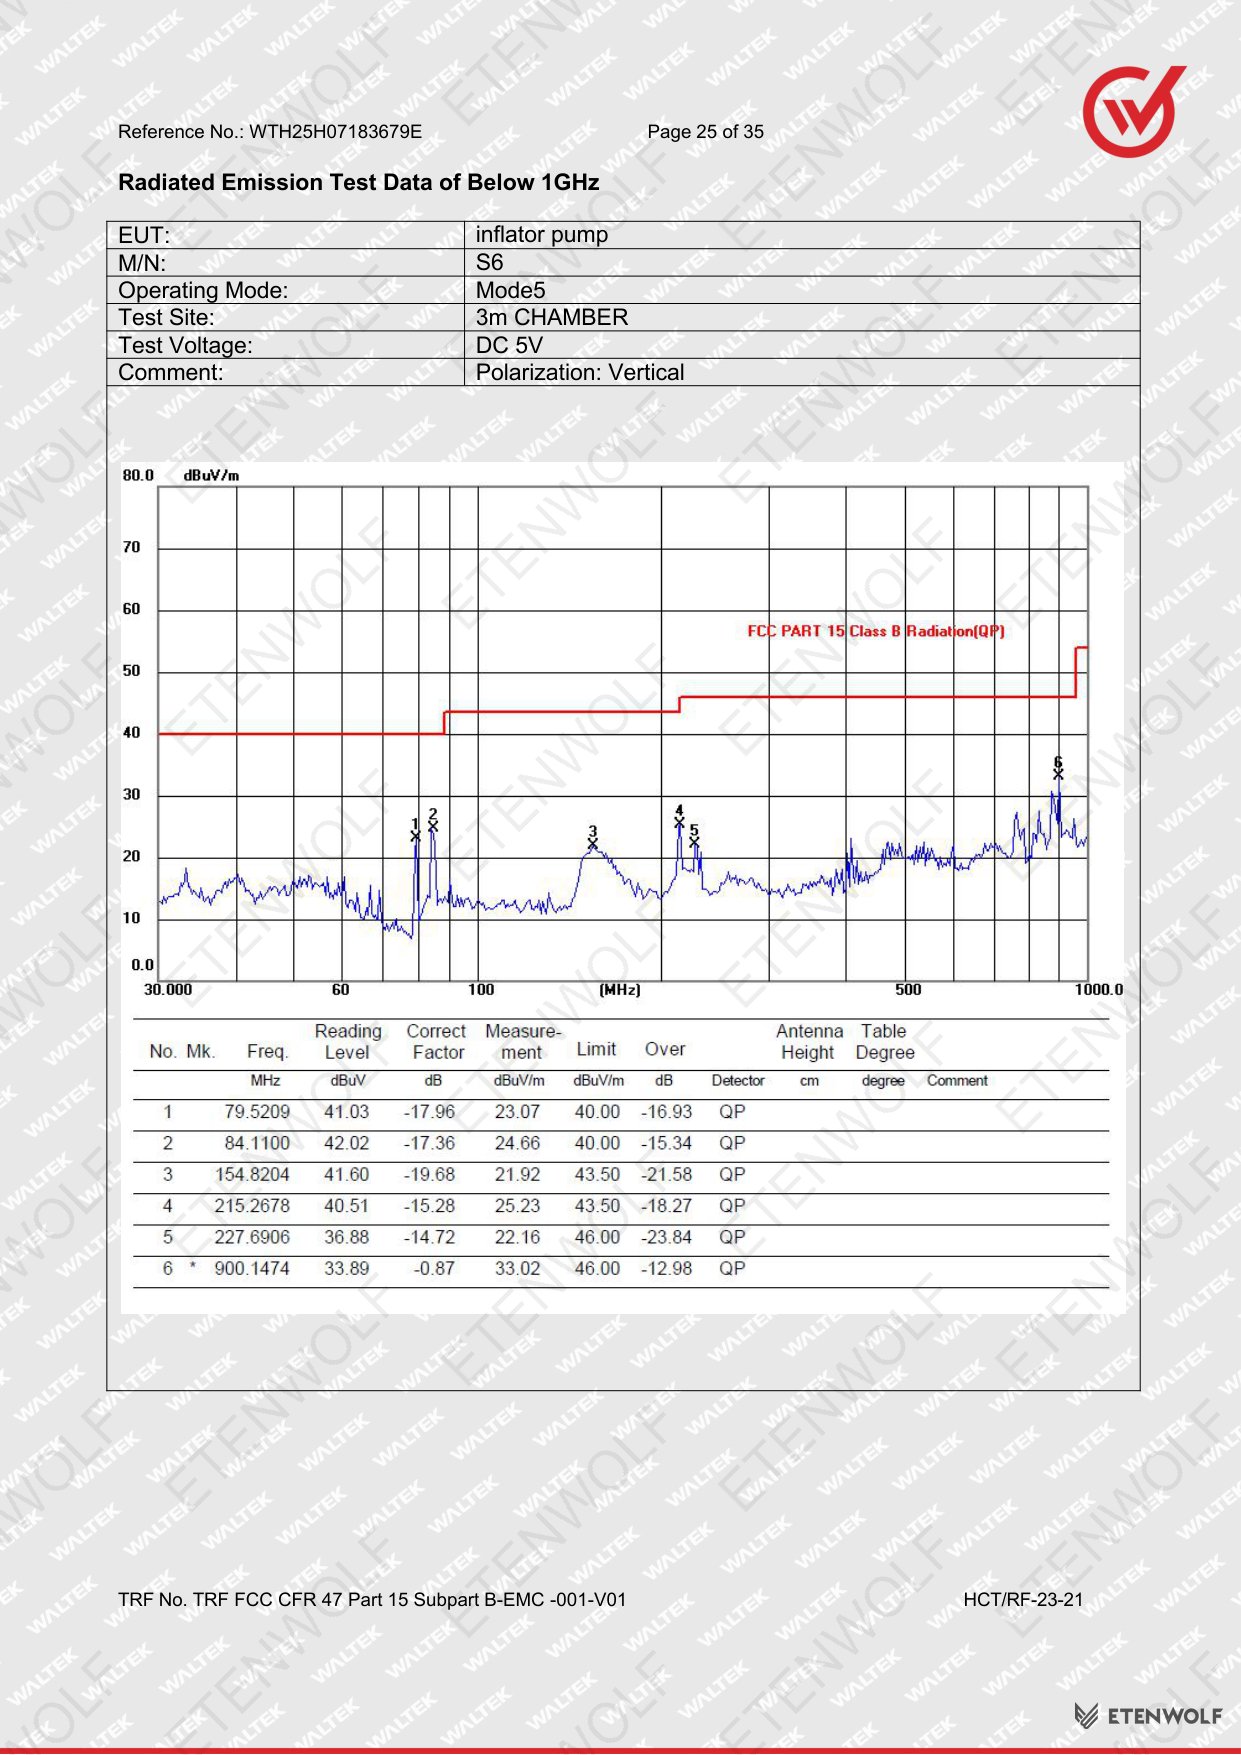Select frequency '227.6906' in row 5
Viewport: 1241px width, 1755px height.
pos(253,1237)
